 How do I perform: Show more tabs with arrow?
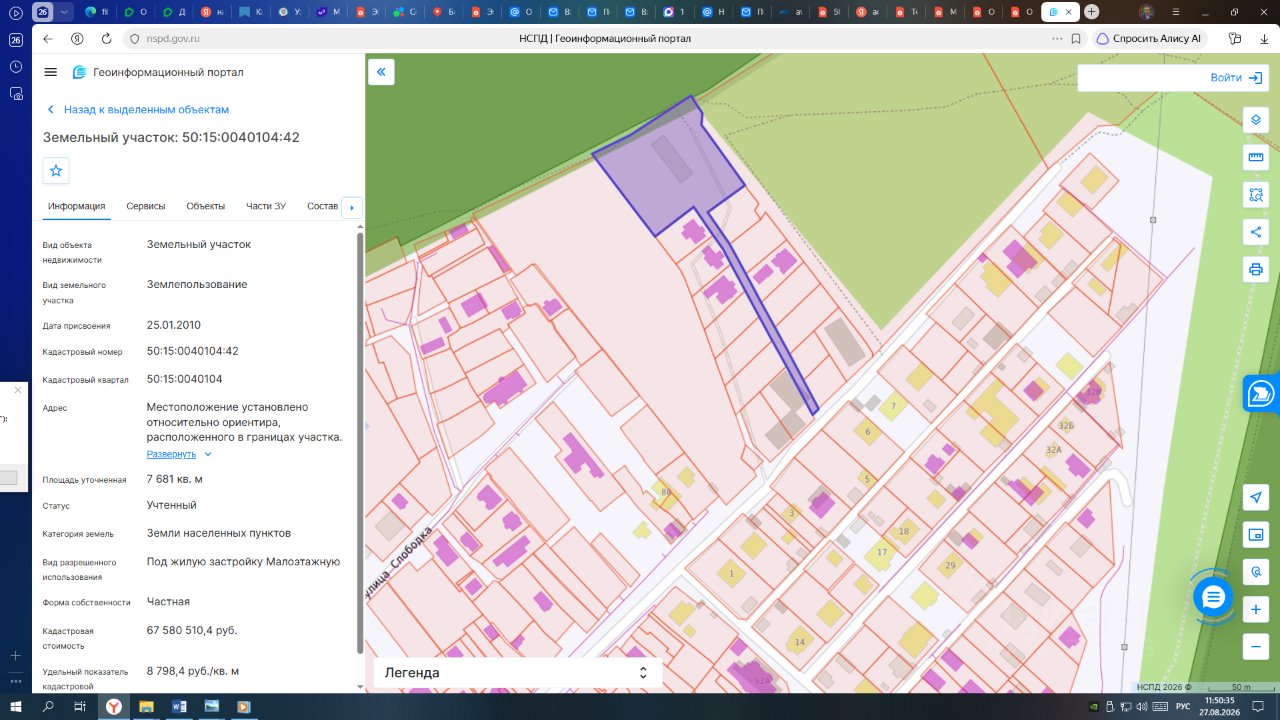[351, 207]
